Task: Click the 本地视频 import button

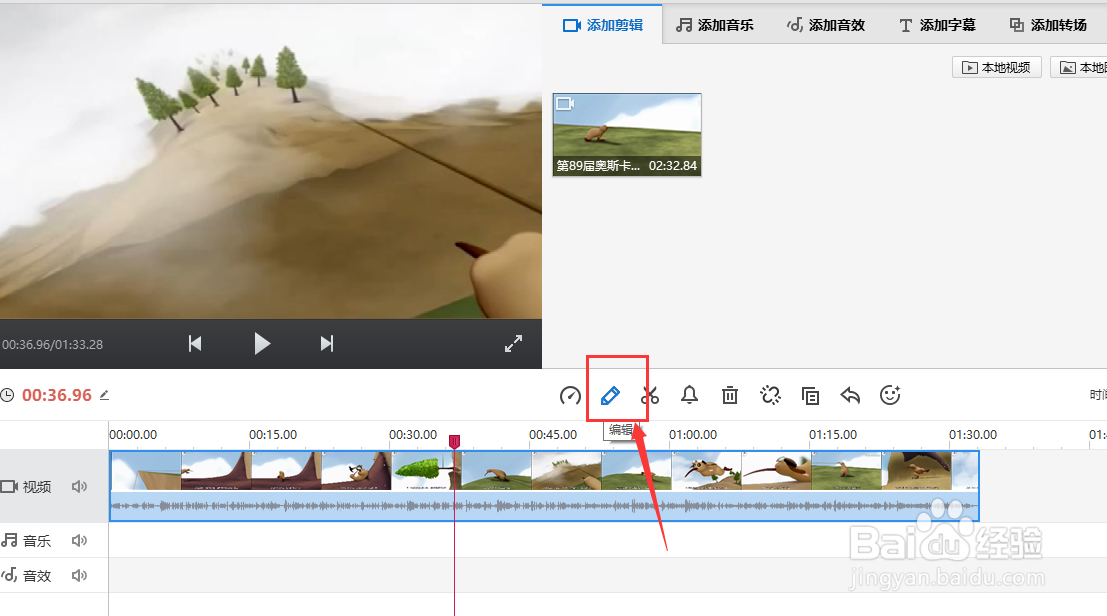Action: click(997, 67)
